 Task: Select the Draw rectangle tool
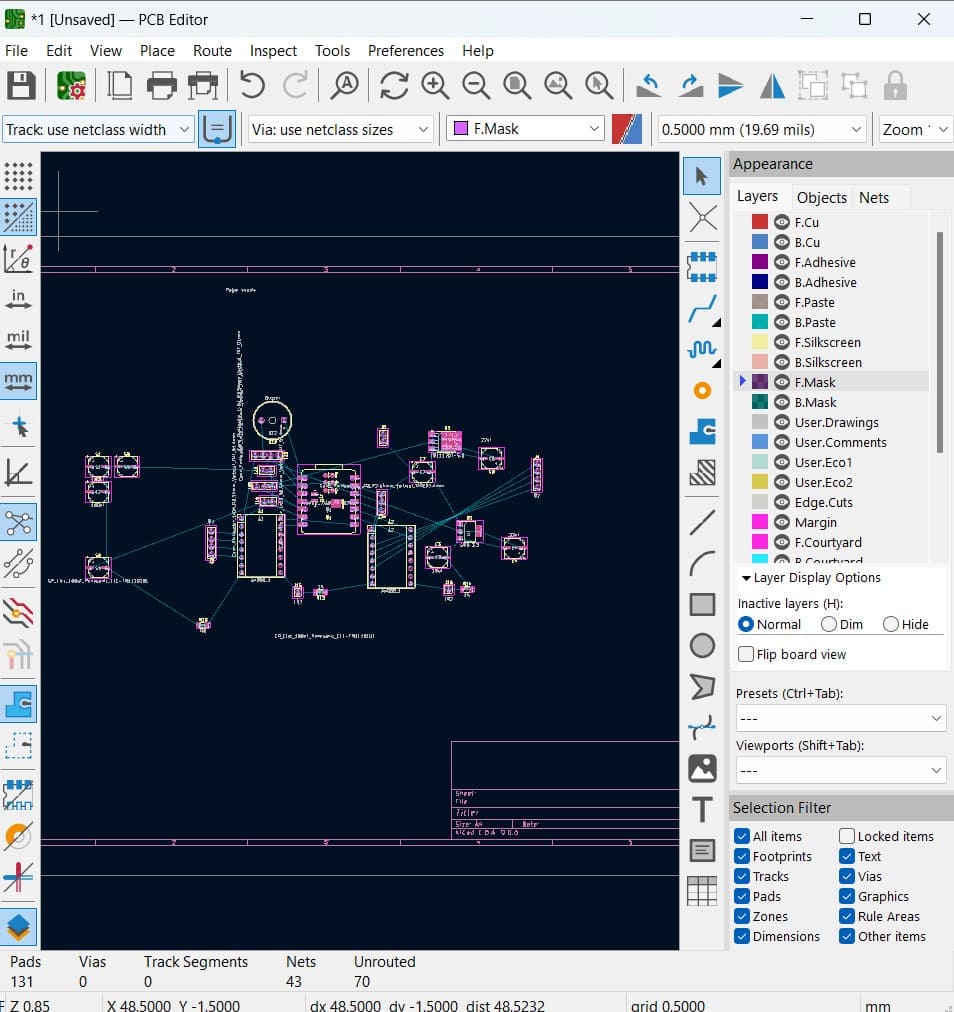pos(702,605)
